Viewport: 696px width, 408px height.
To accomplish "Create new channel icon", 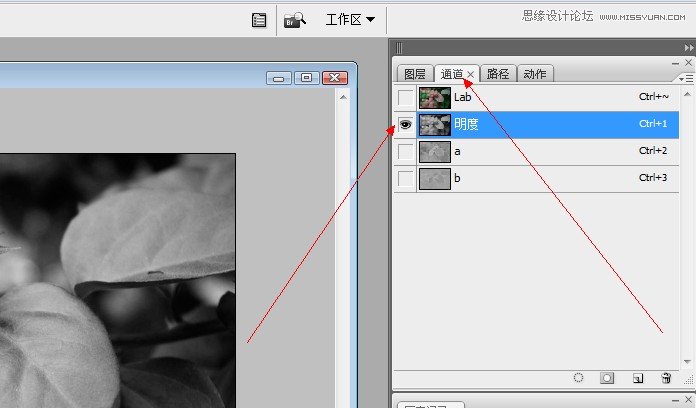I will (637, 378).
